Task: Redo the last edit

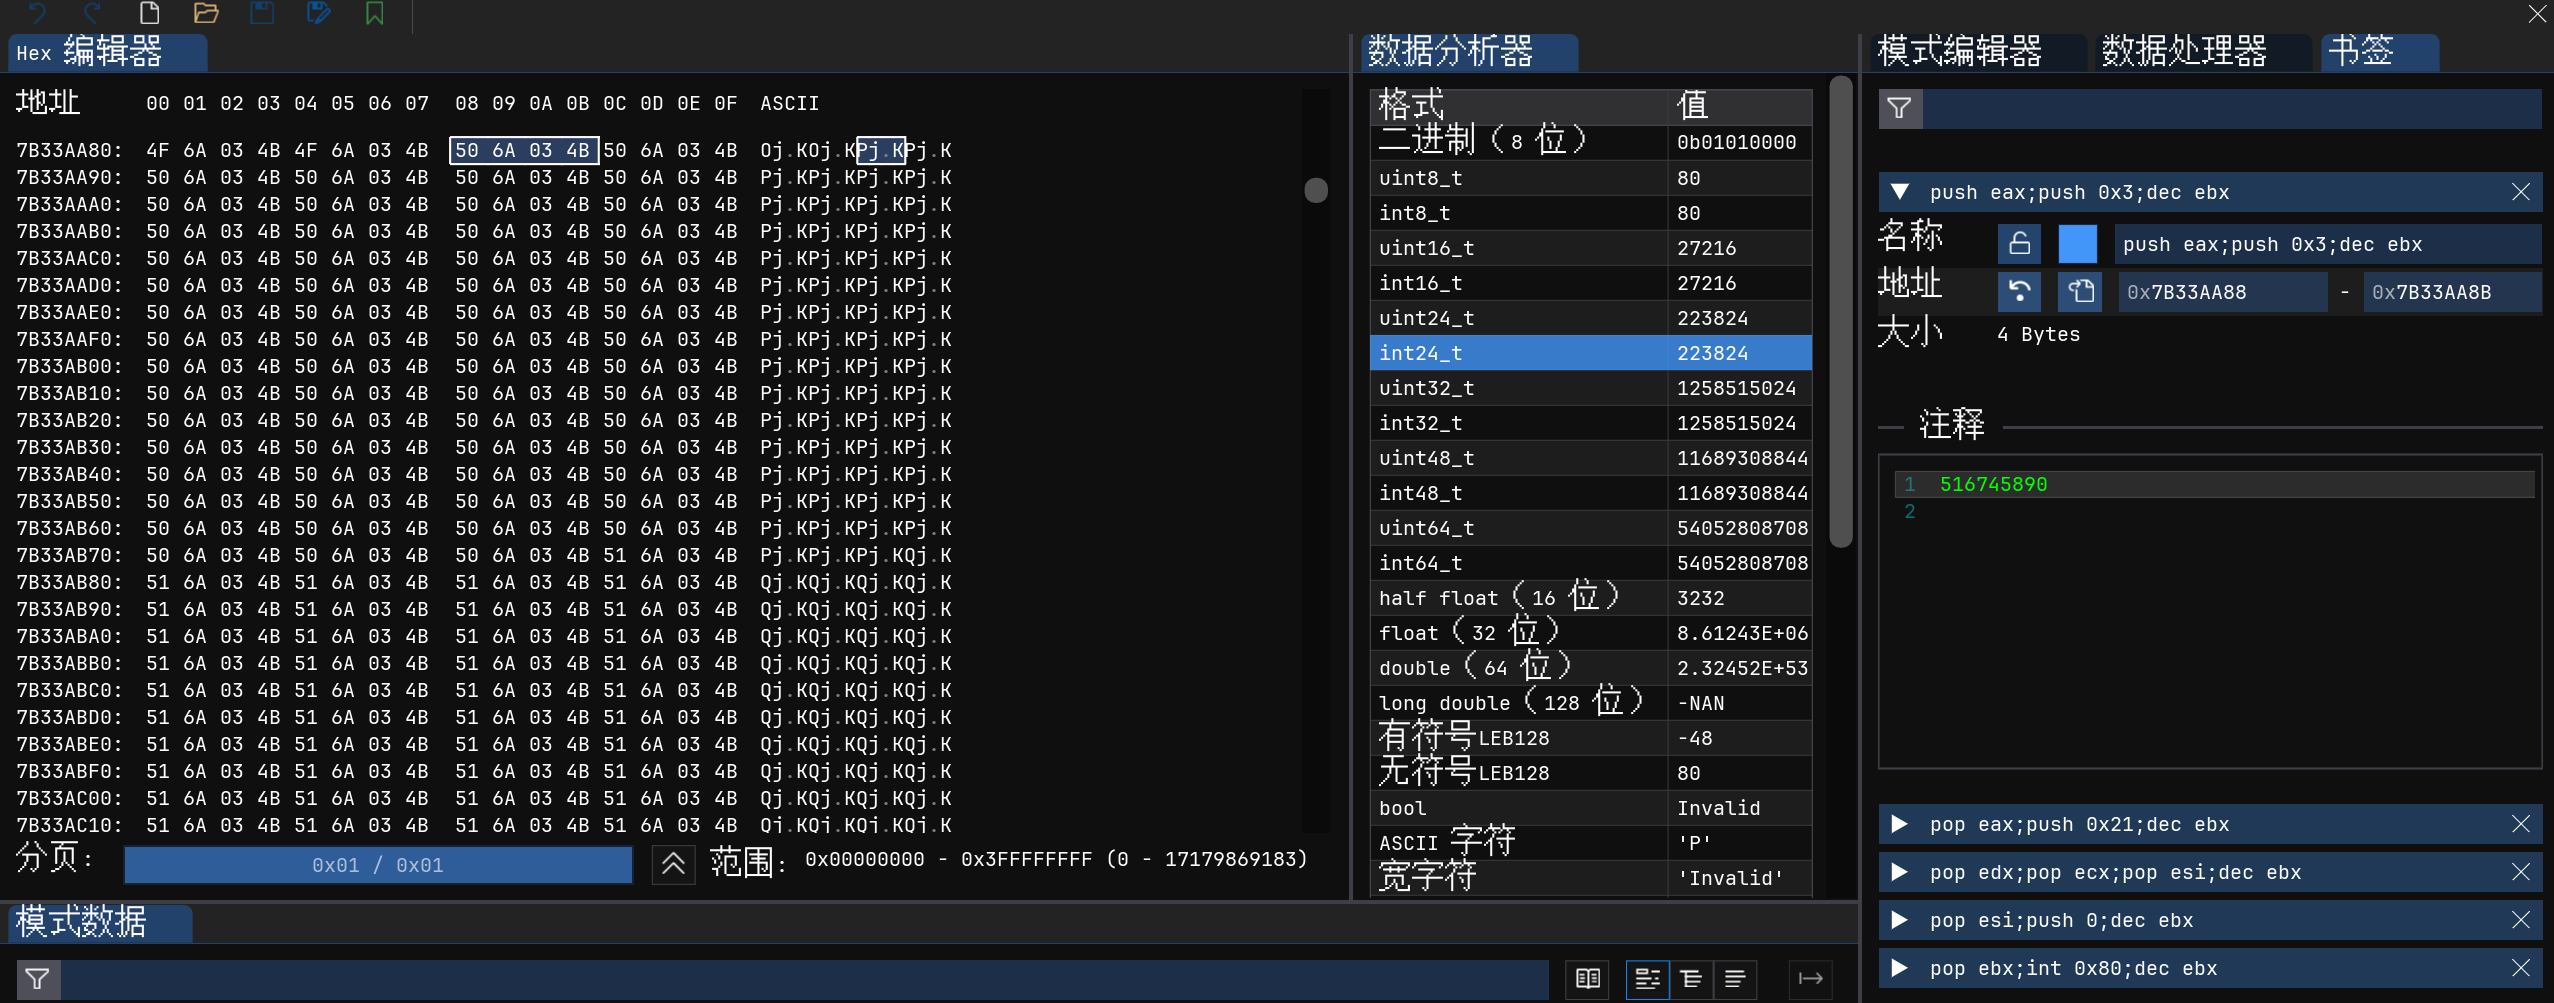Action: tap(91, 14)
